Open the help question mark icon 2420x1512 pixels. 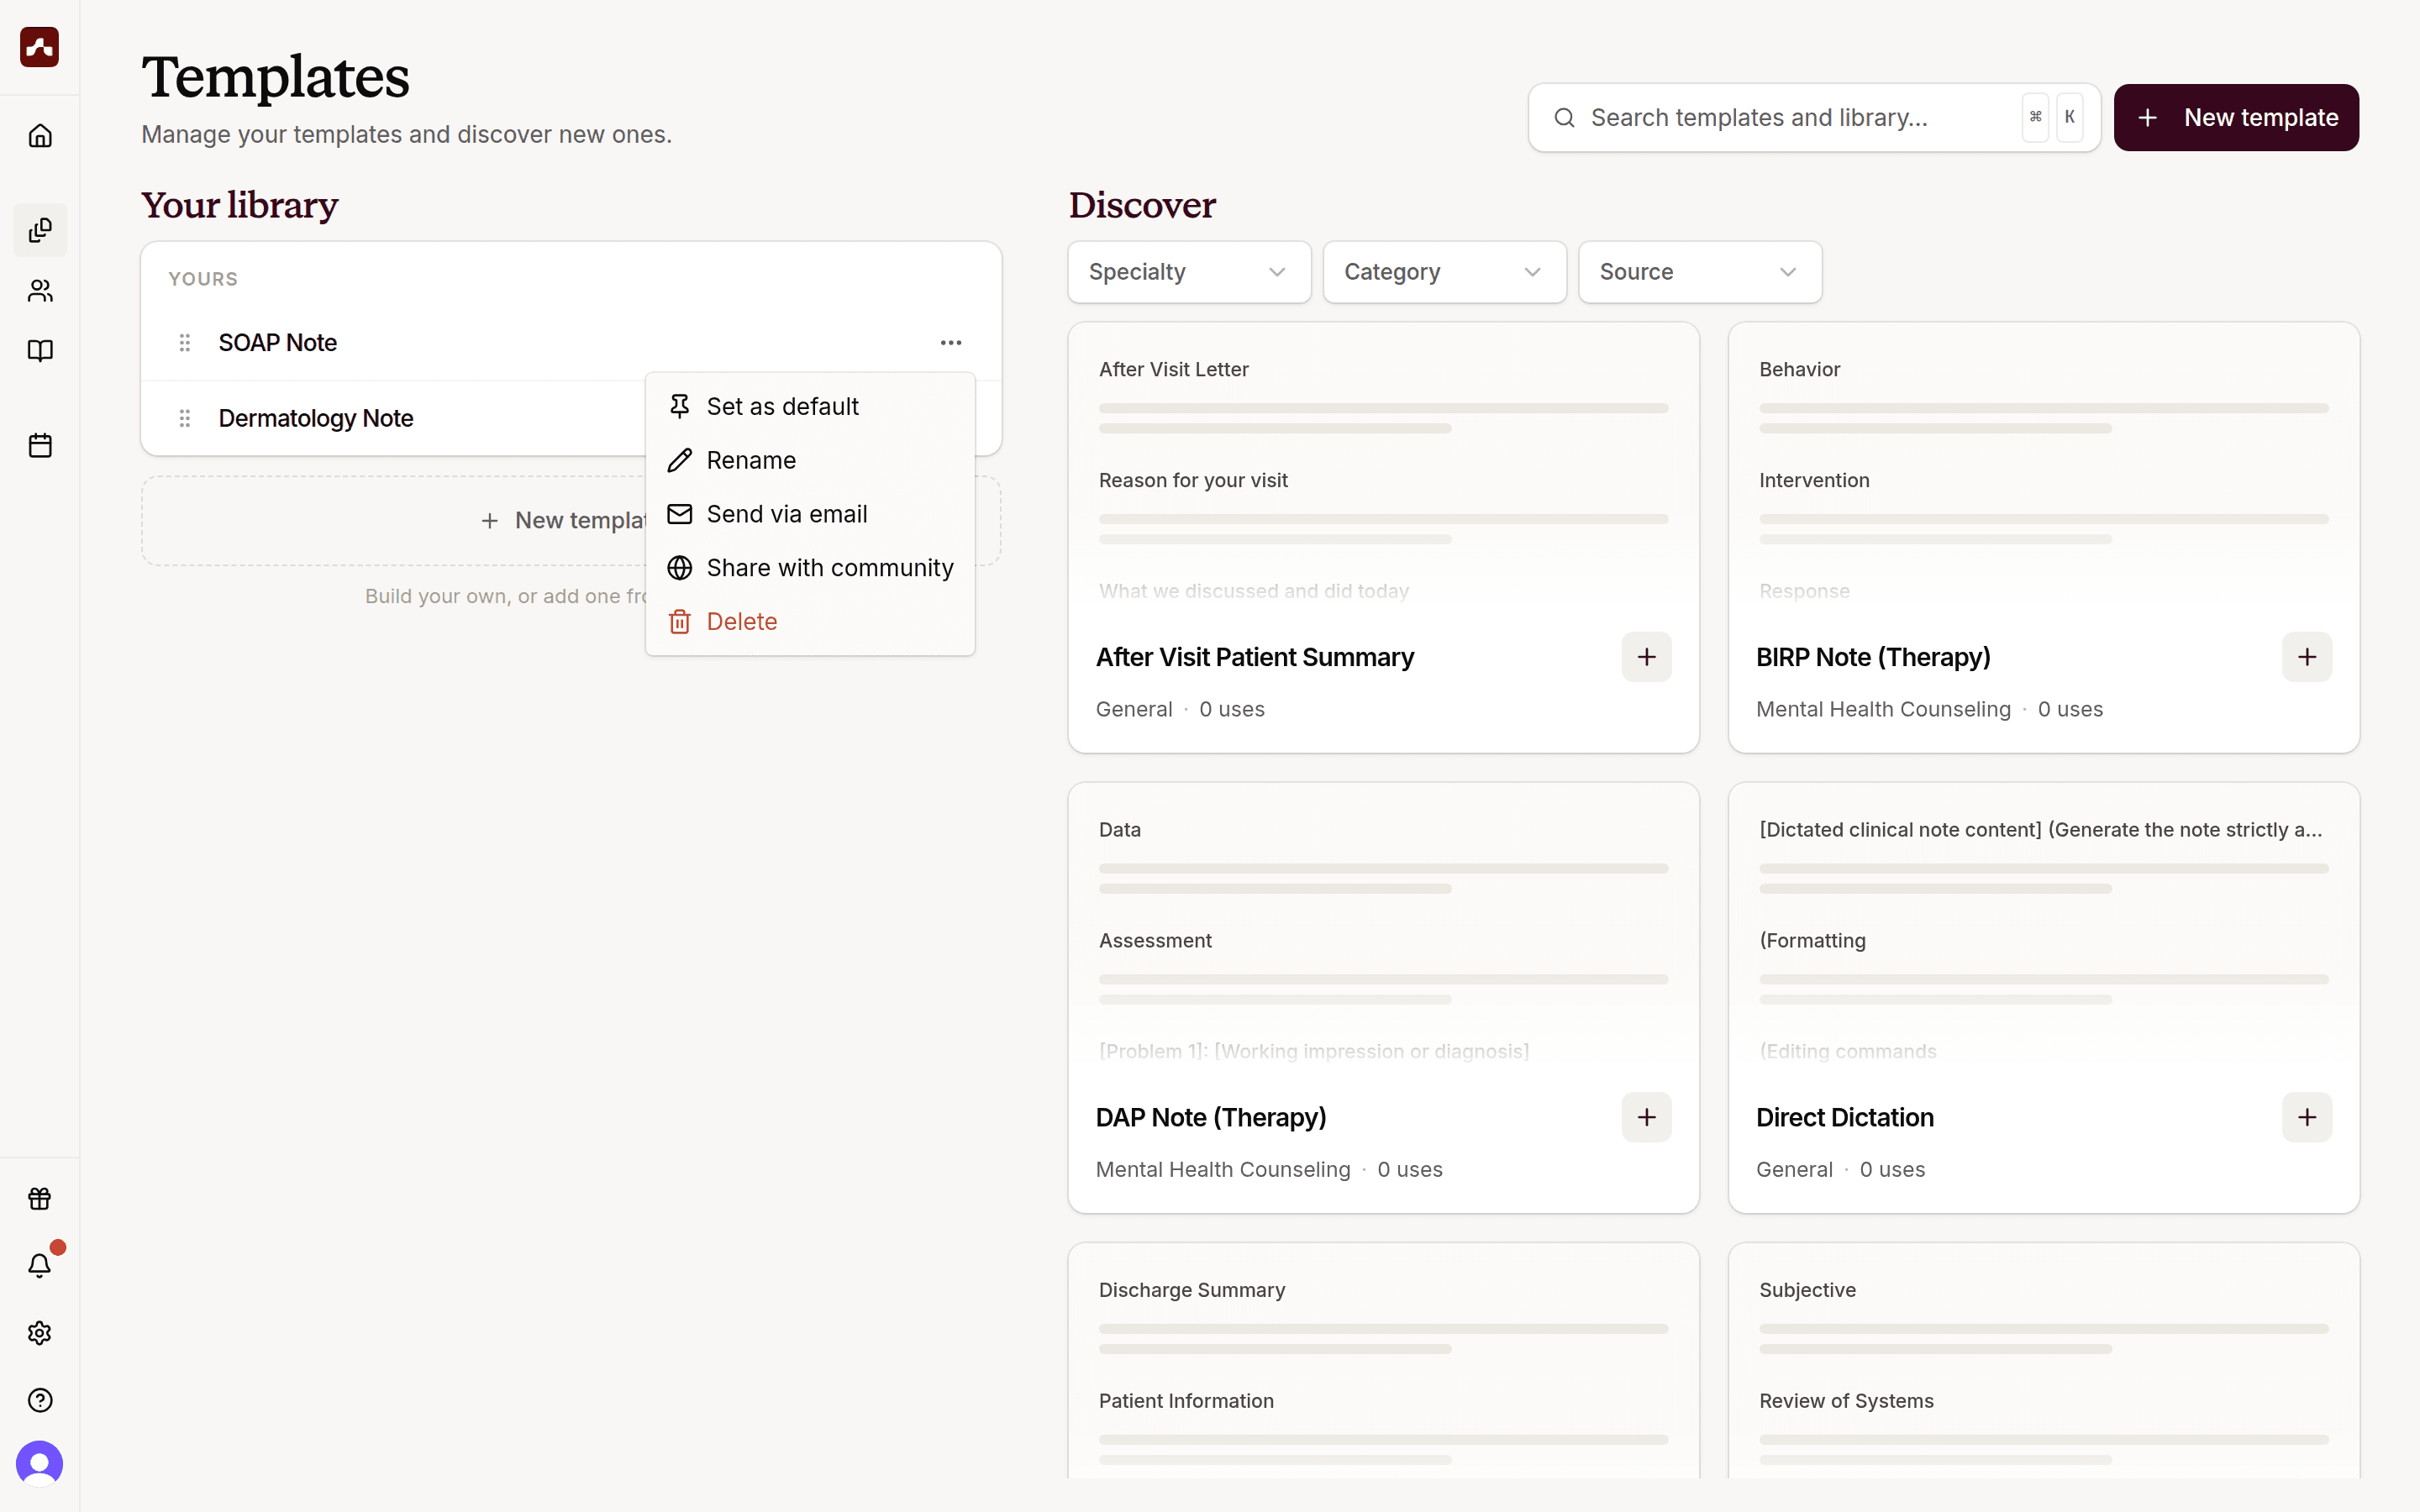[40, 1400]
